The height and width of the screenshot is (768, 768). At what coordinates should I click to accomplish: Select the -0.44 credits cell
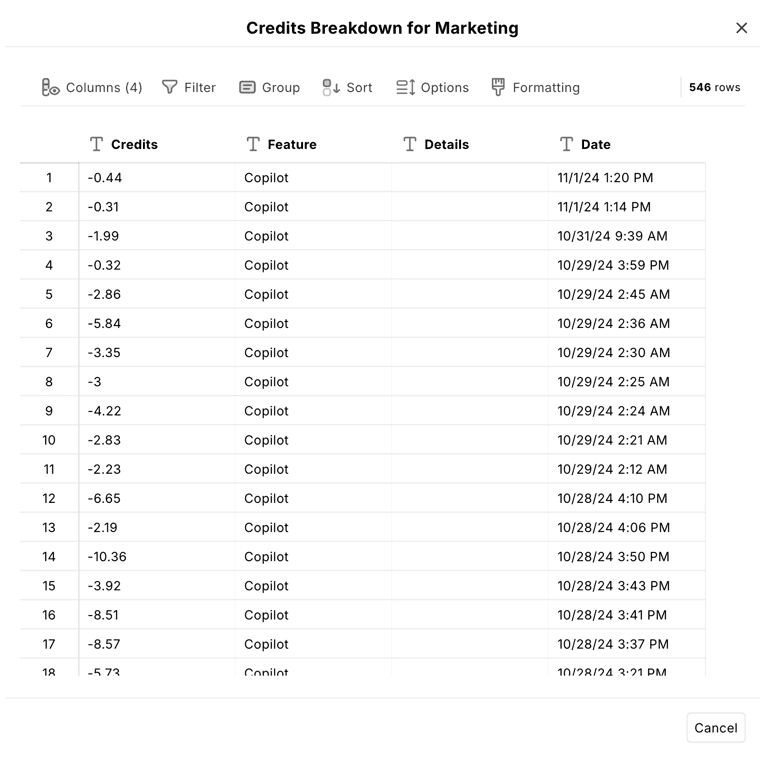(157, 177)
